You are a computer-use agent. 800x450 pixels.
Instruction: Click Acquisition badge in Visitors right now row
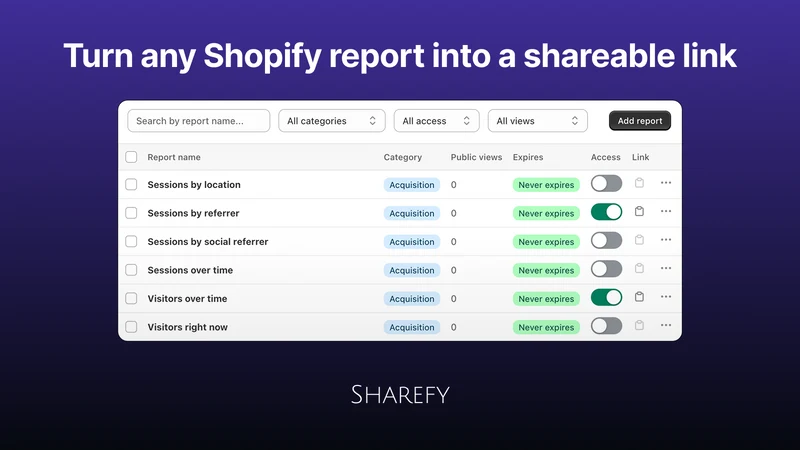[x=412, y=327]
